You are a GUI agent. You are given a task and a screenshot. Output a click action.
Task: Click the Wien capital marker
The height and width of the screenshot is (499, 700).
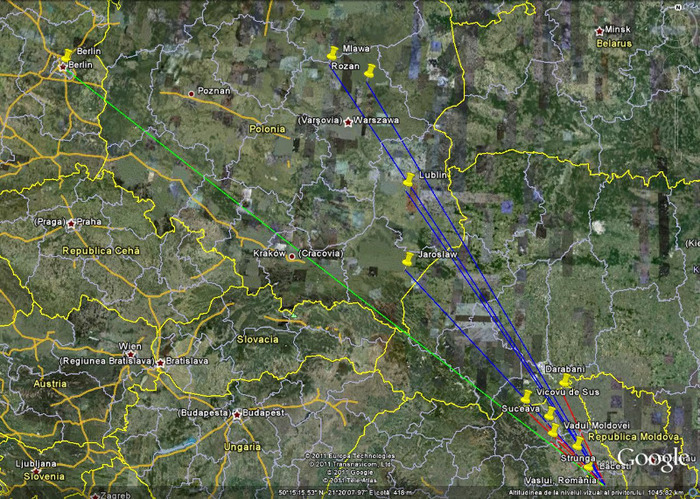click(x=131, y=354)
